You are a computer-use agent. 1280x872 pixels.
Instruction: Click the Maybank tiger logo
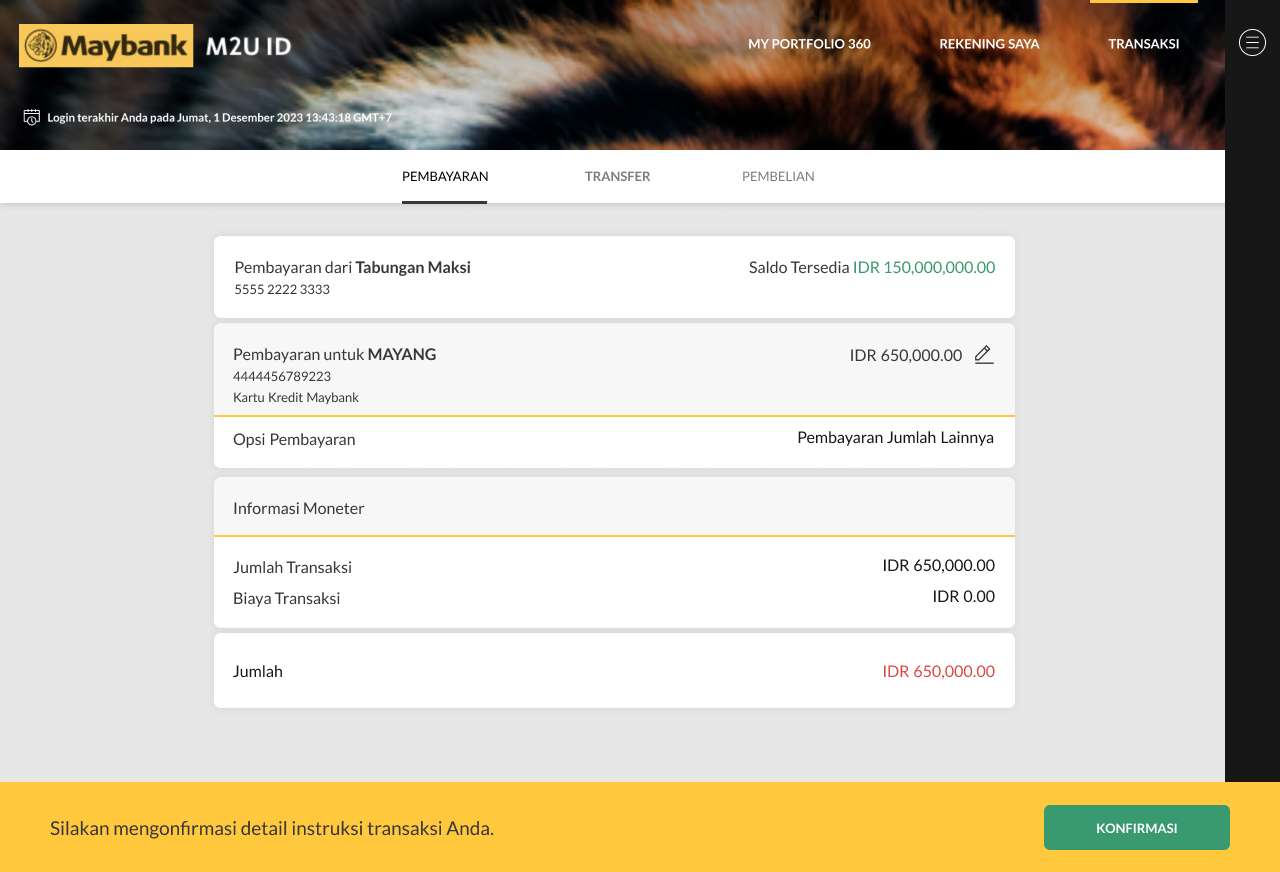41,46
